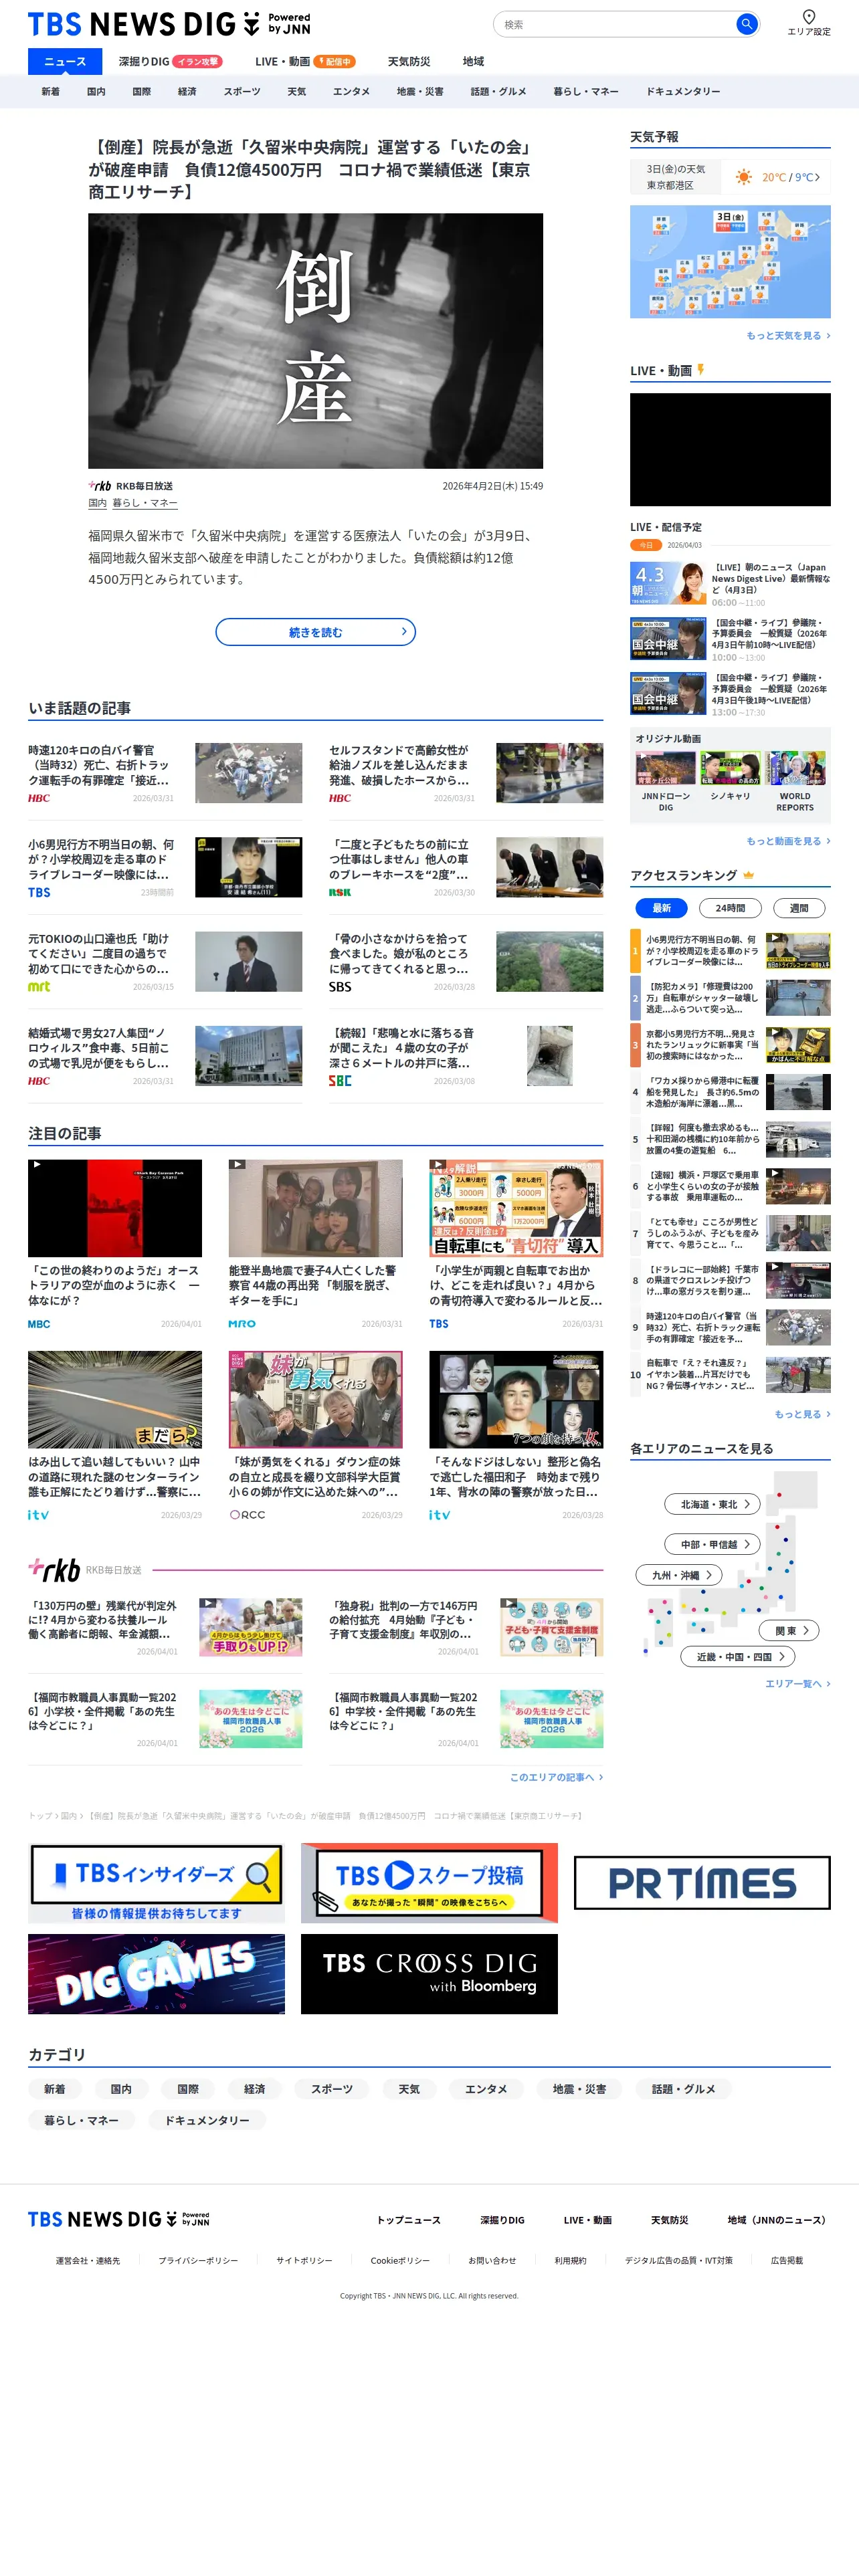Open JNN Drone DIG video icon
This screenshot has width=859, height=2576.
pos(665,769)
